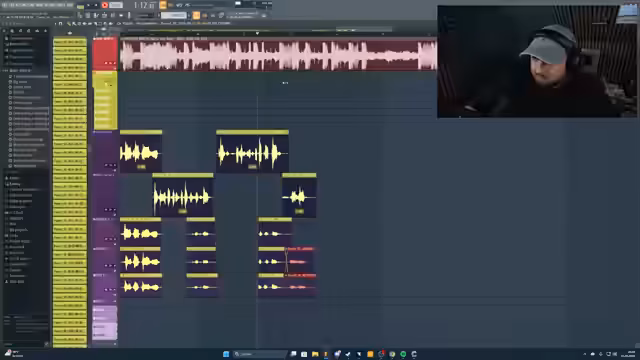Open Spotify from the Windows taskbar
Image resolution: width=640 pixels, height=360 pixels.
click(x=403, y=354)
